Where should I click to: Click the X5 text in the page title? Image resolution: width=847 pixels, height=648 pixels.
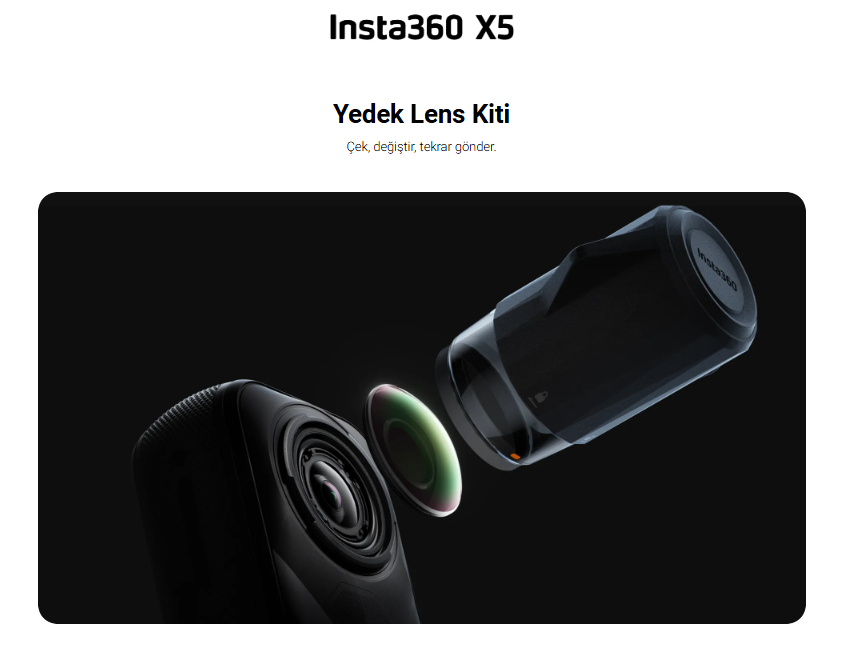tap(494, 28)
